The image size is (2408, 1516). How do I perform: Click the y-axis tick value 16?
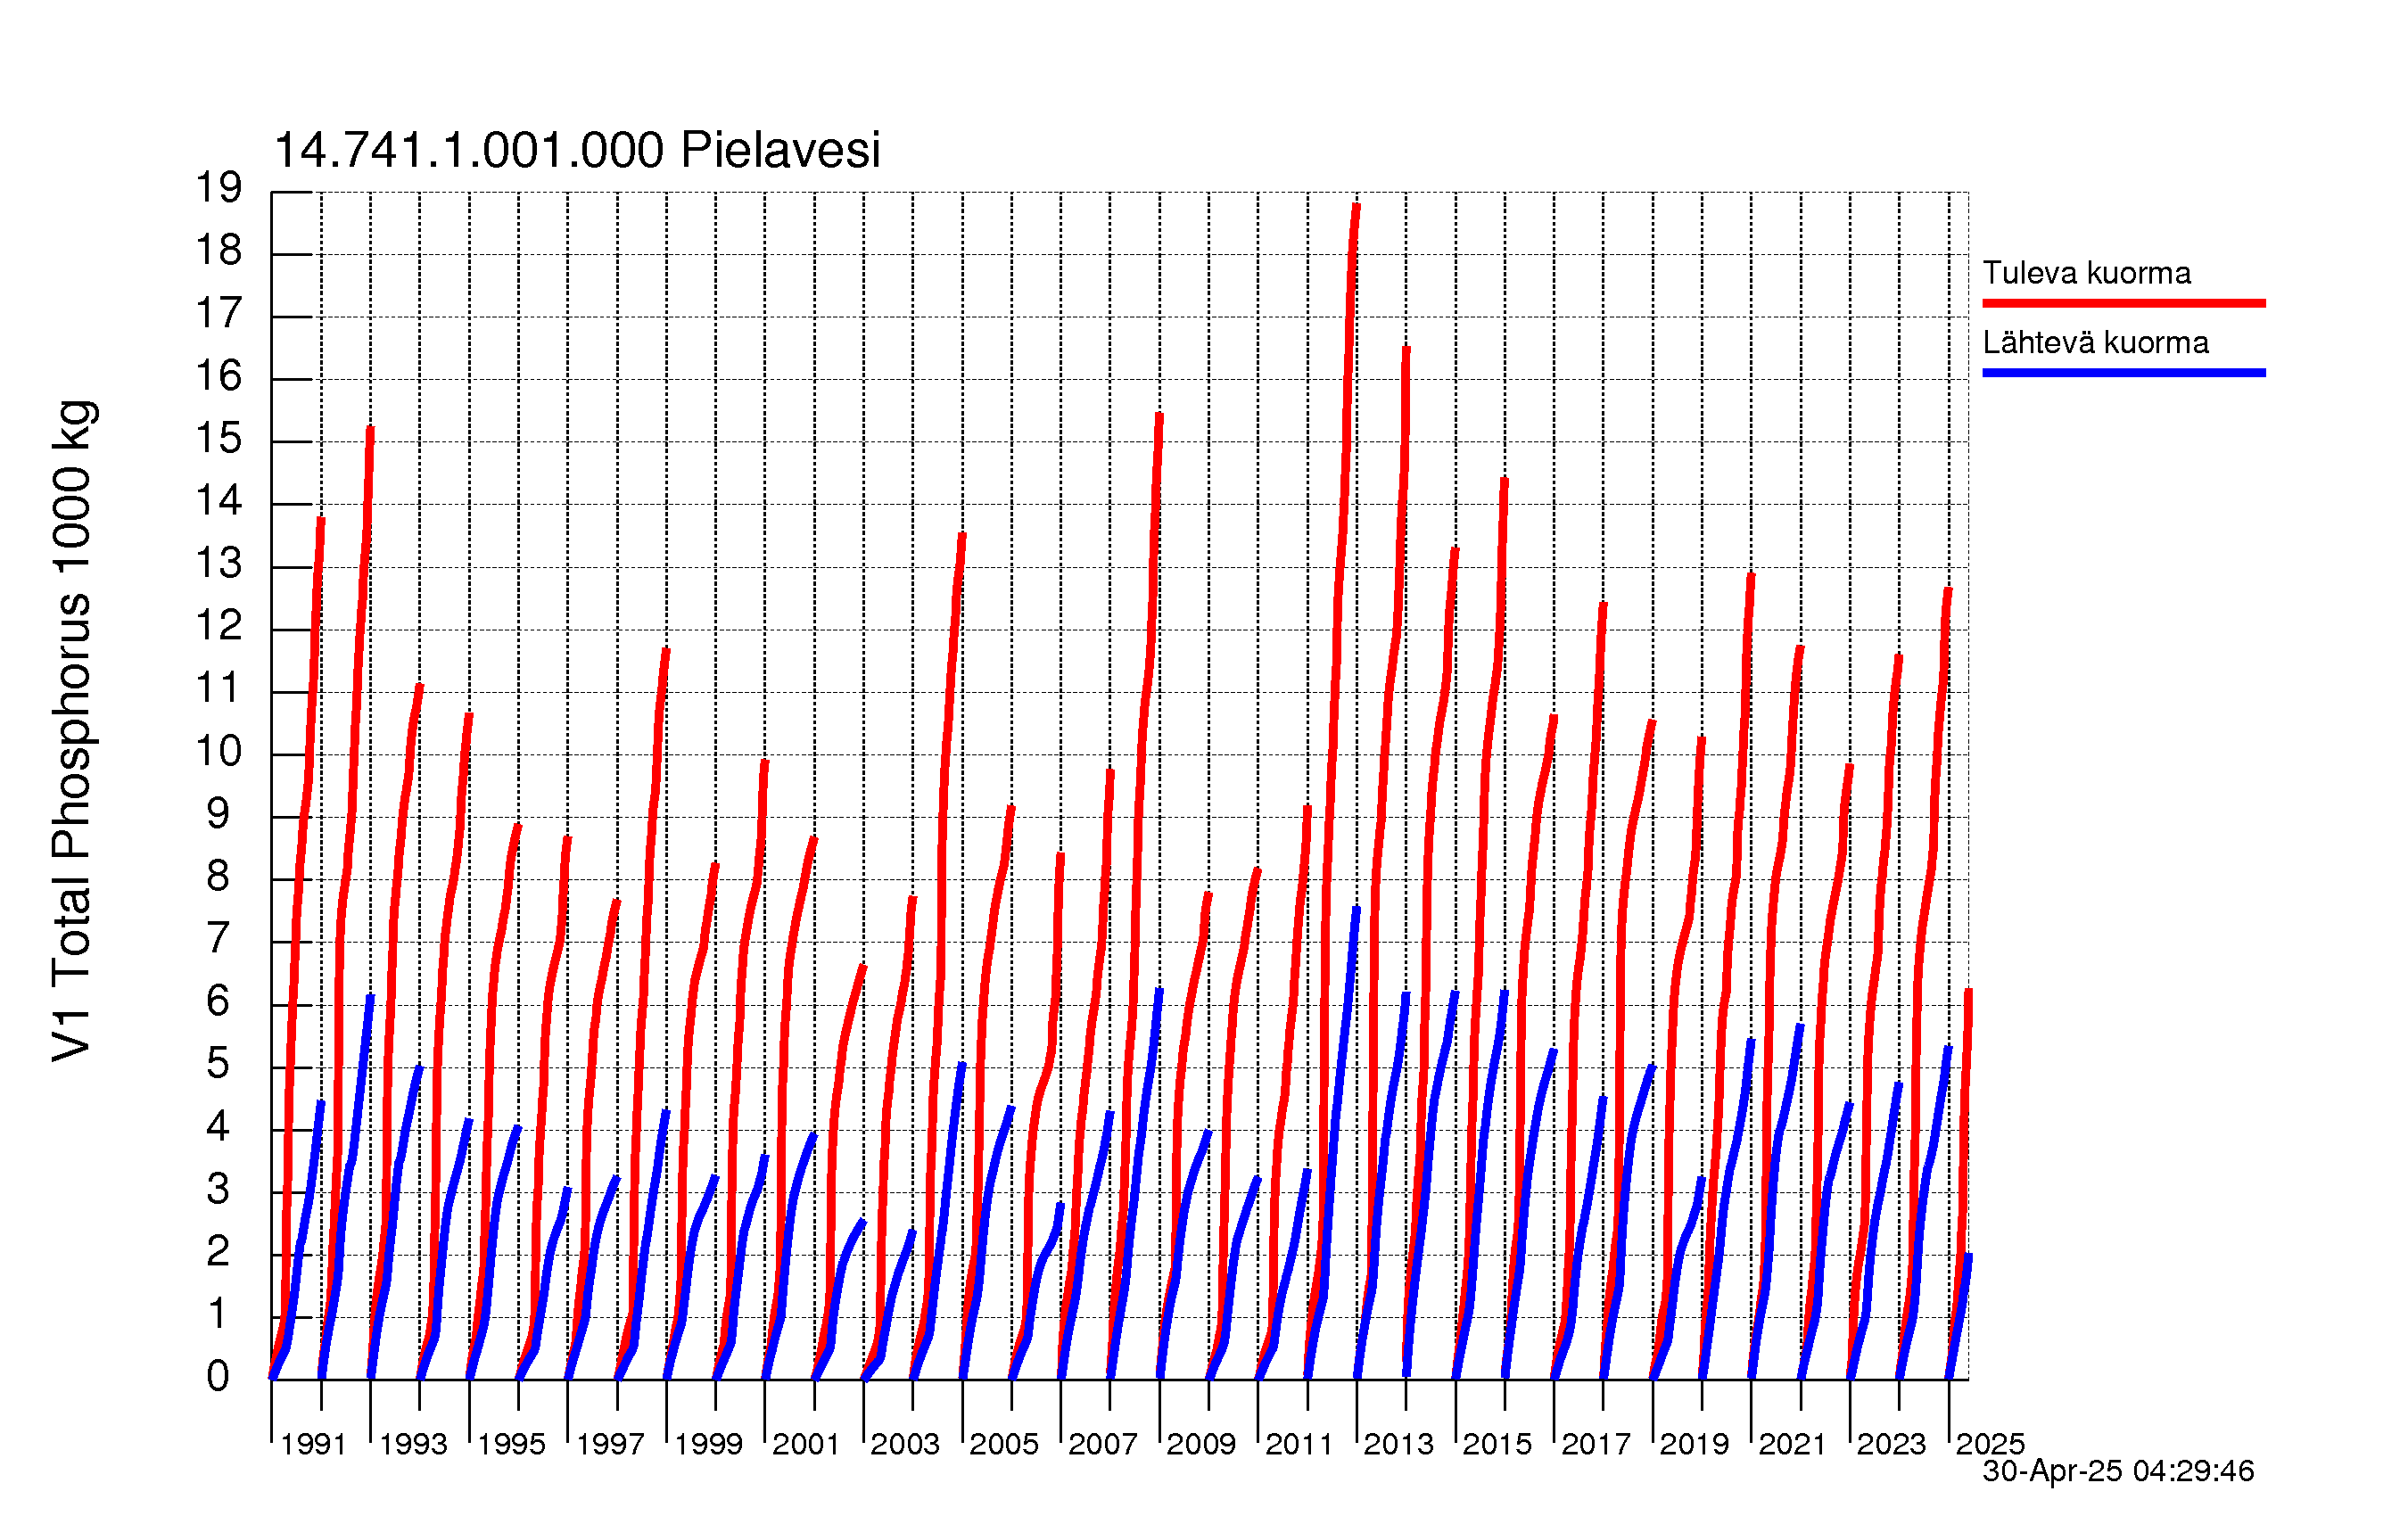[219, 376]
